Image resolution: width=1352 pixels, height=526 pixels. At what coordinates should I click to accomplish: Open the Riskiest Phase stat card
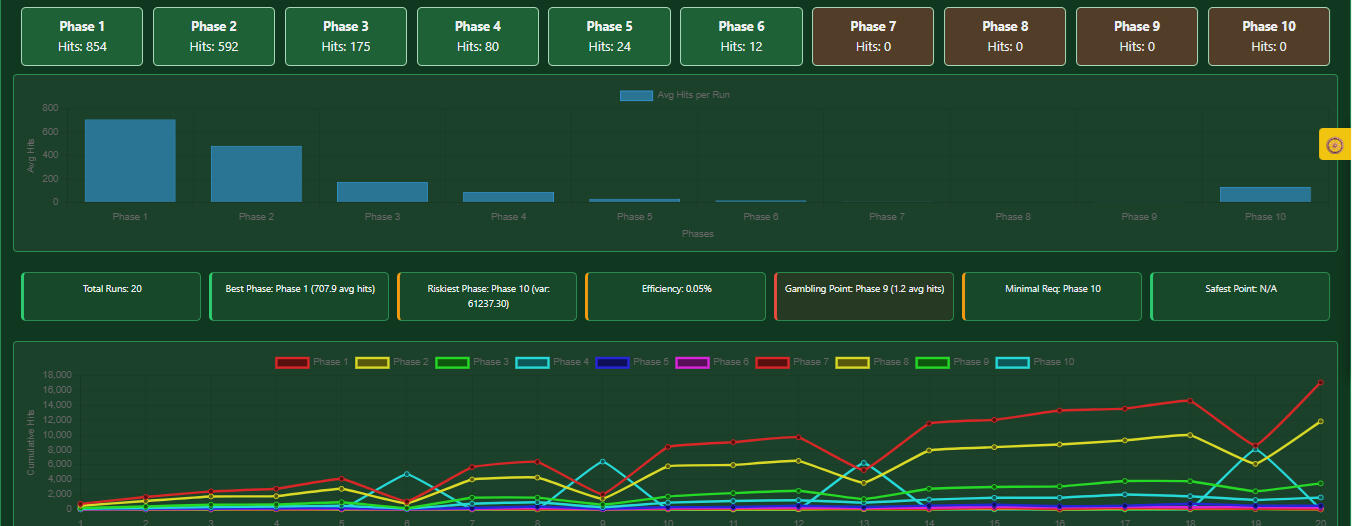click(x=487, y=296)
